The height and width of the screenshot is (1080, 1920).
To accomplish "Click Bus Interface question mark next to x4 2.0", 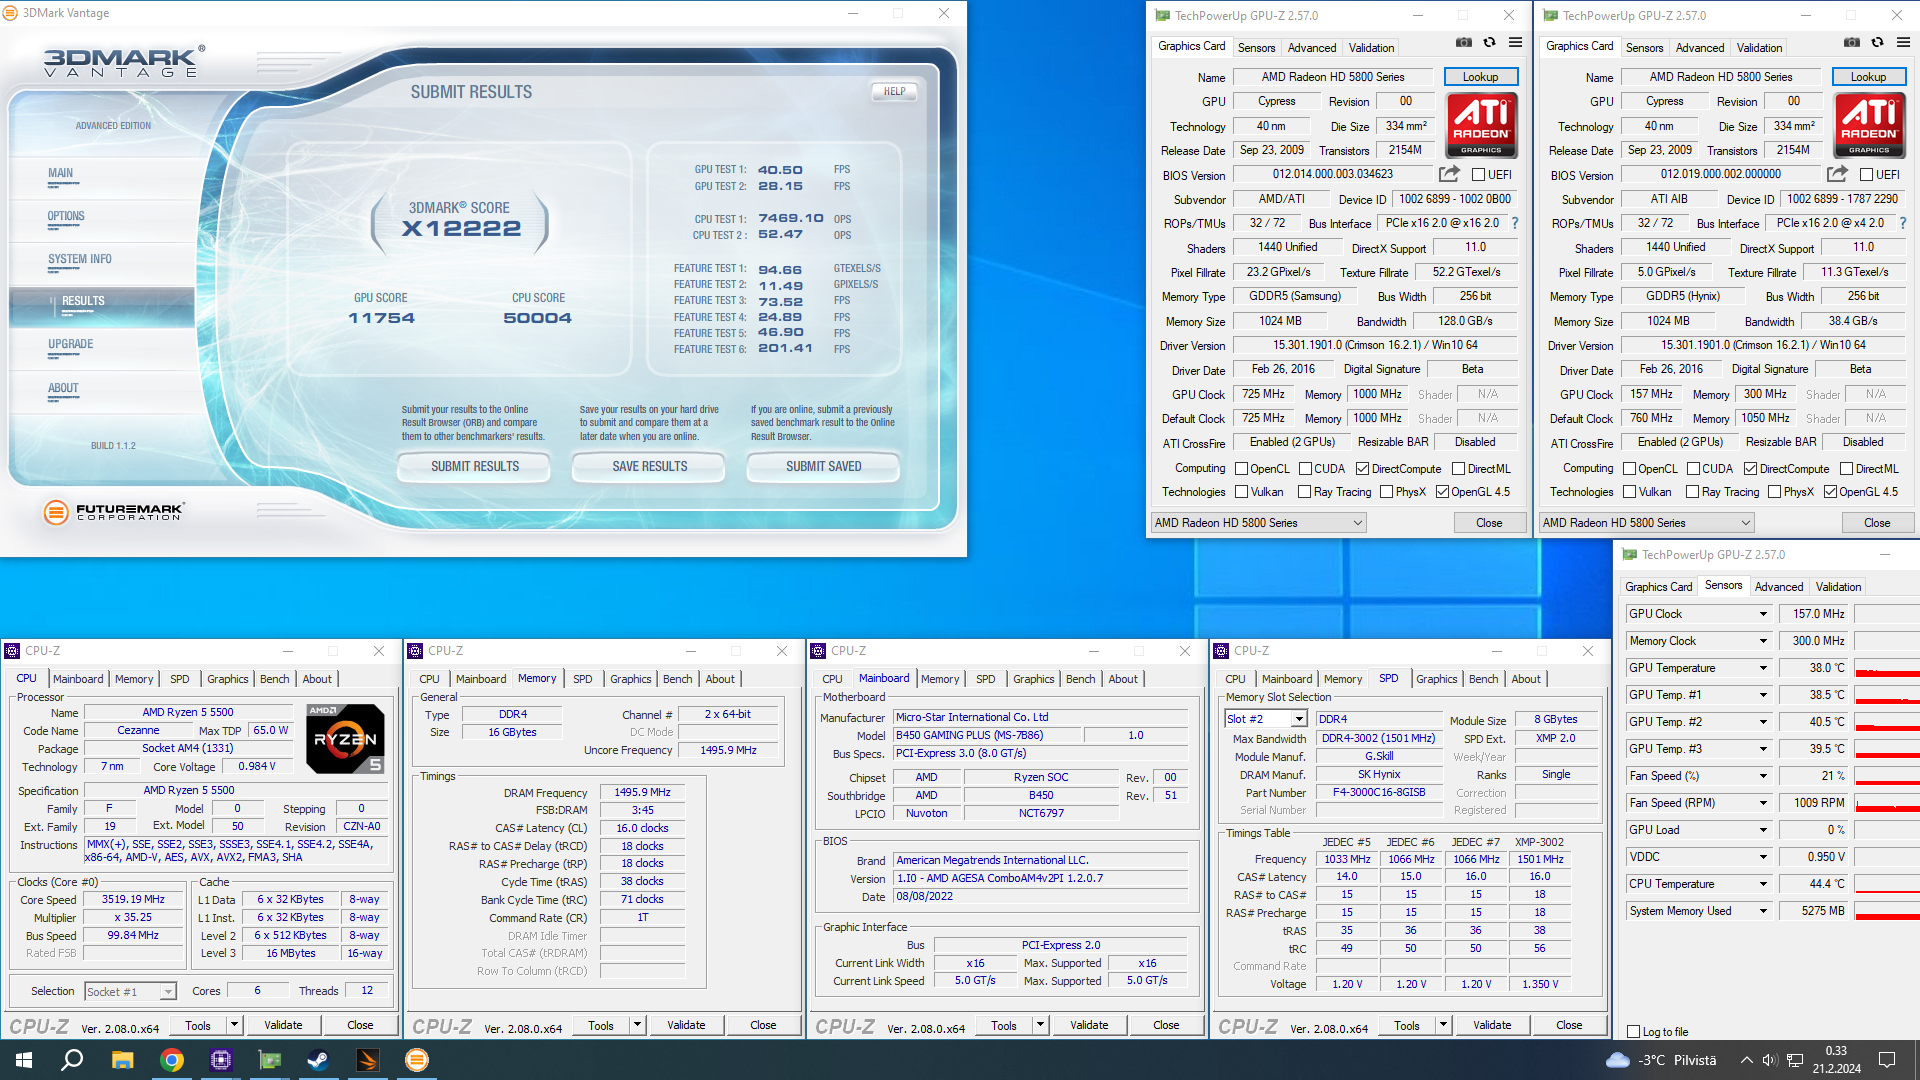I will [1902, 223].
